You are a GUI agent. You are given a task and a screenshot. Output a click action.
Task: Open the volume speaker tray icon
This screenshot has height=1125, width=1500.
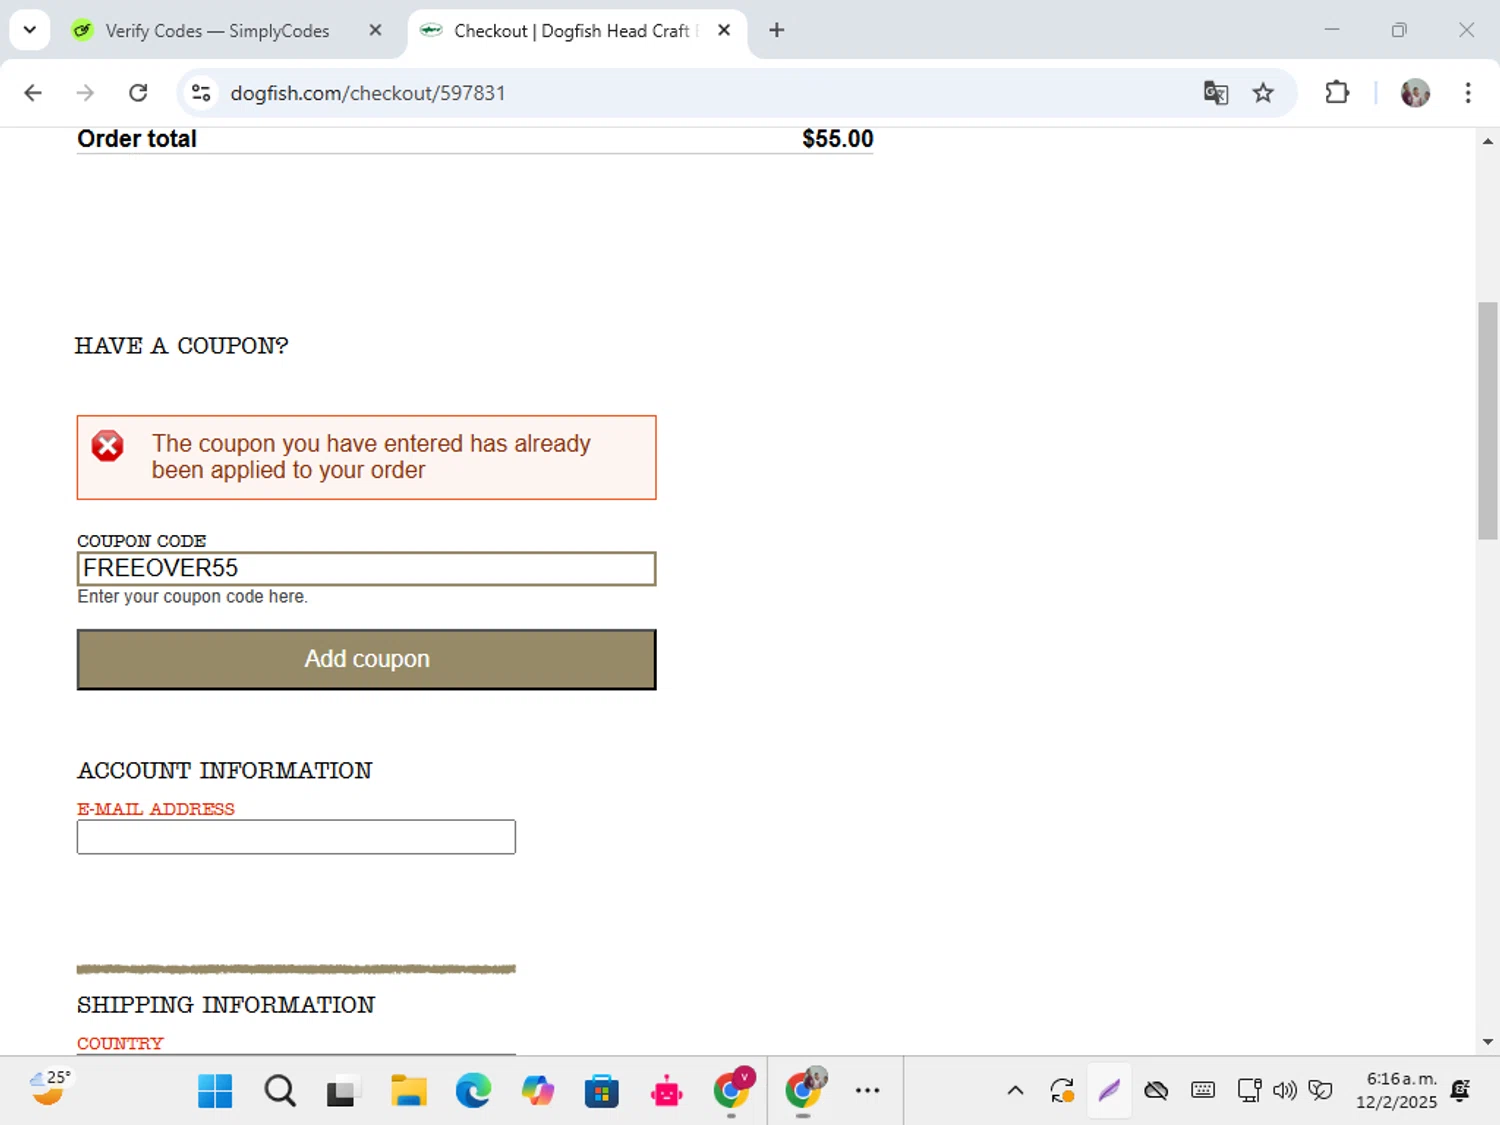1284,1091
